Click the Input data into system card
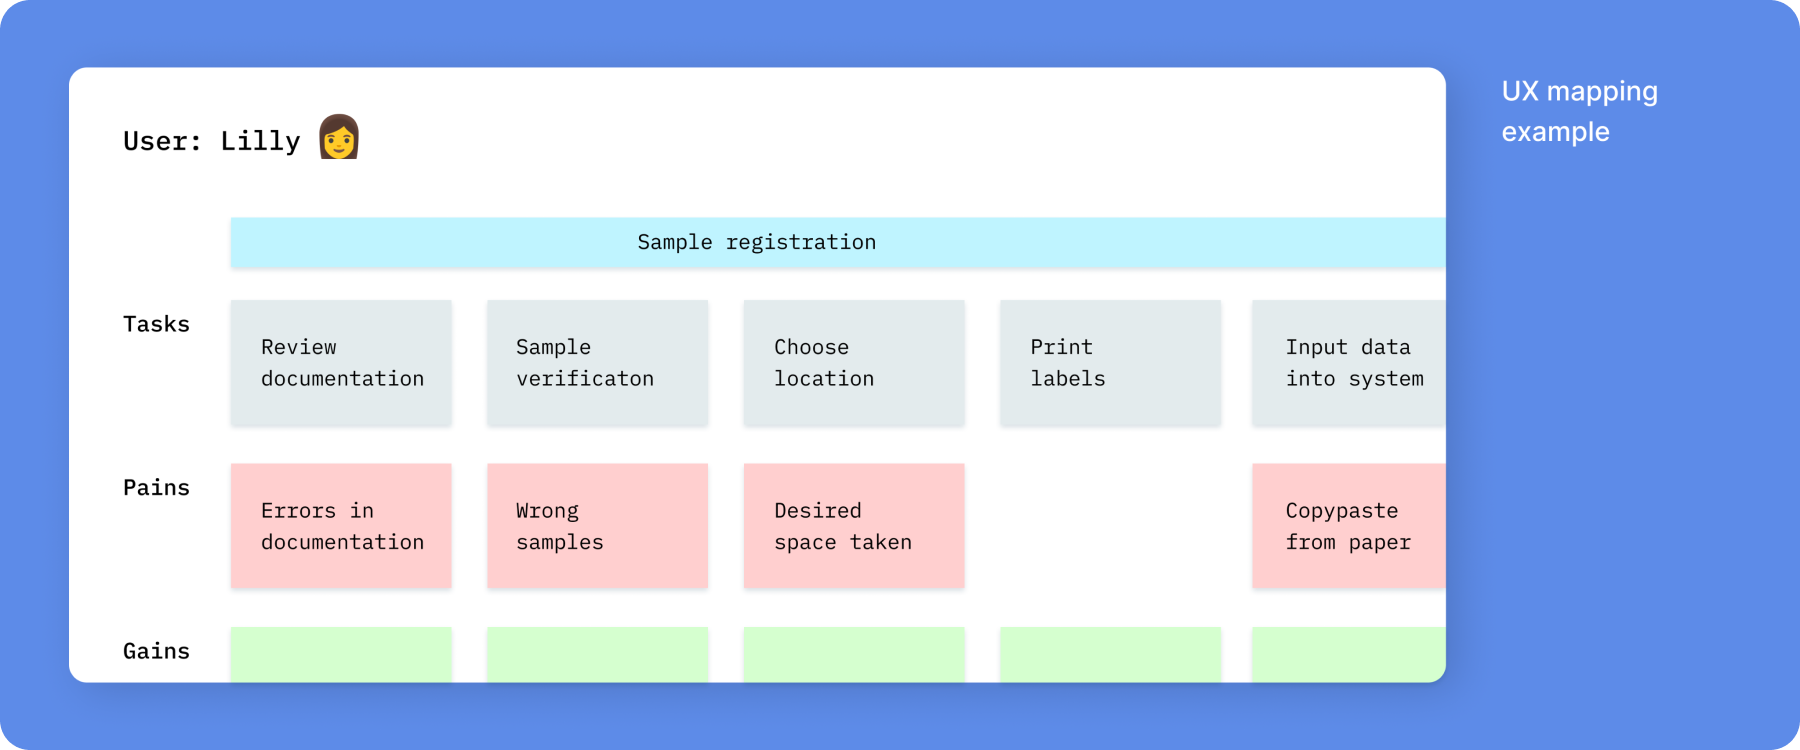The width and height of the screenshot is (1800, 750). (x=1349, y=363)
